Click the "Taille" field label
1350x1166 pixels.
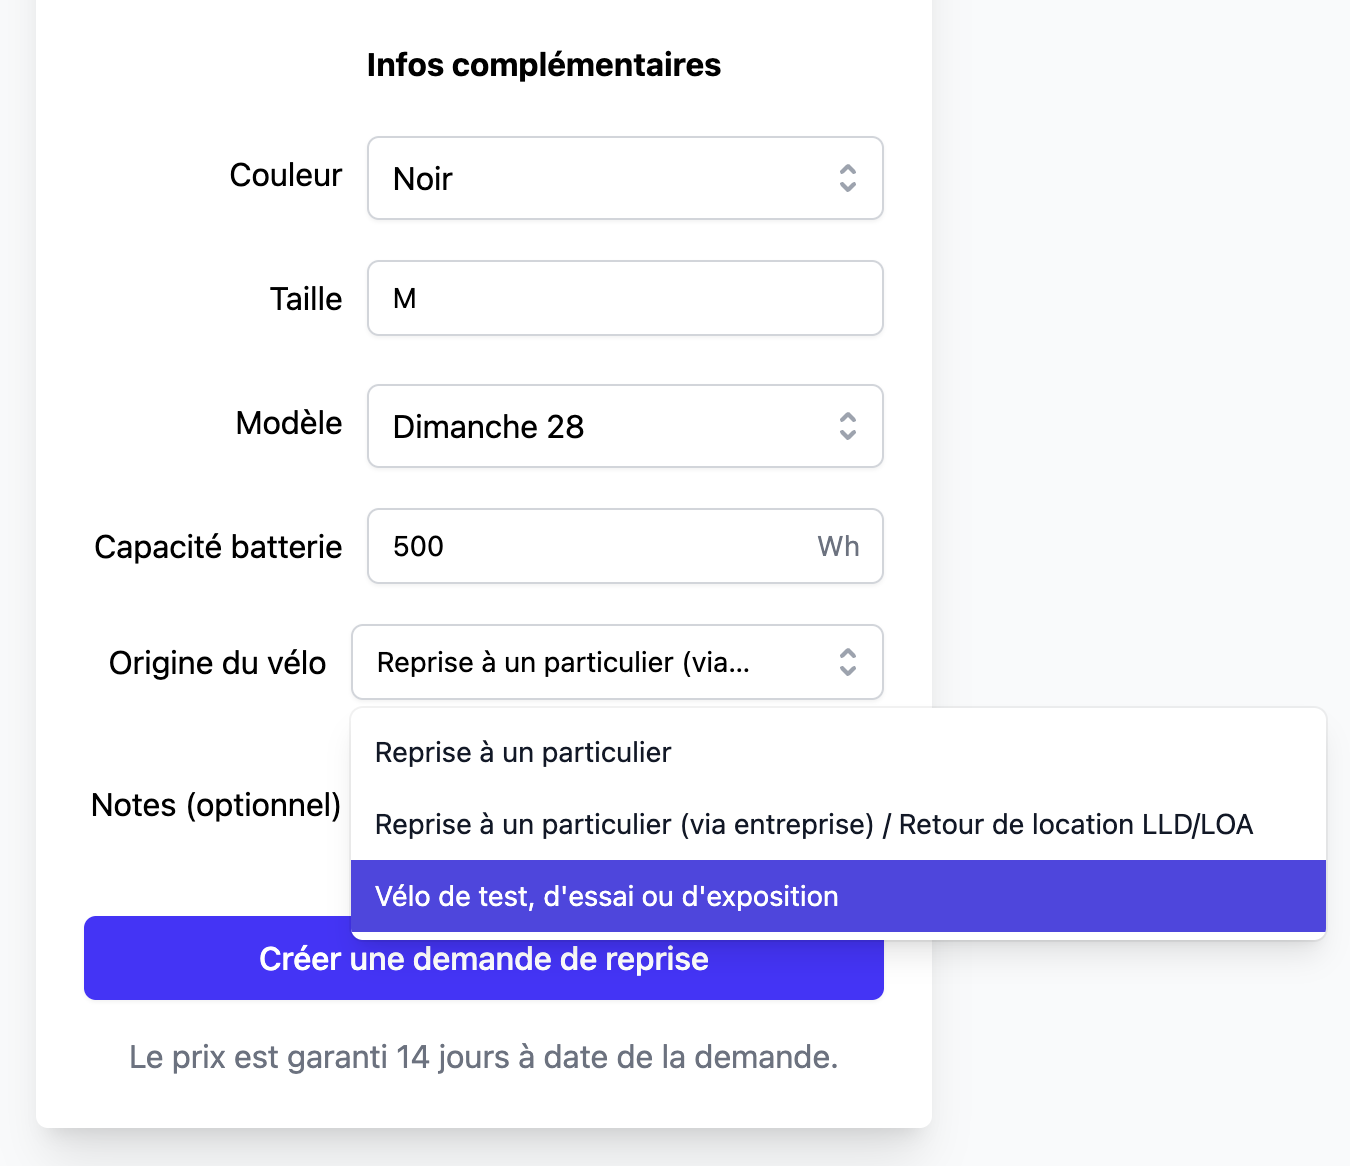coord(306,299)
